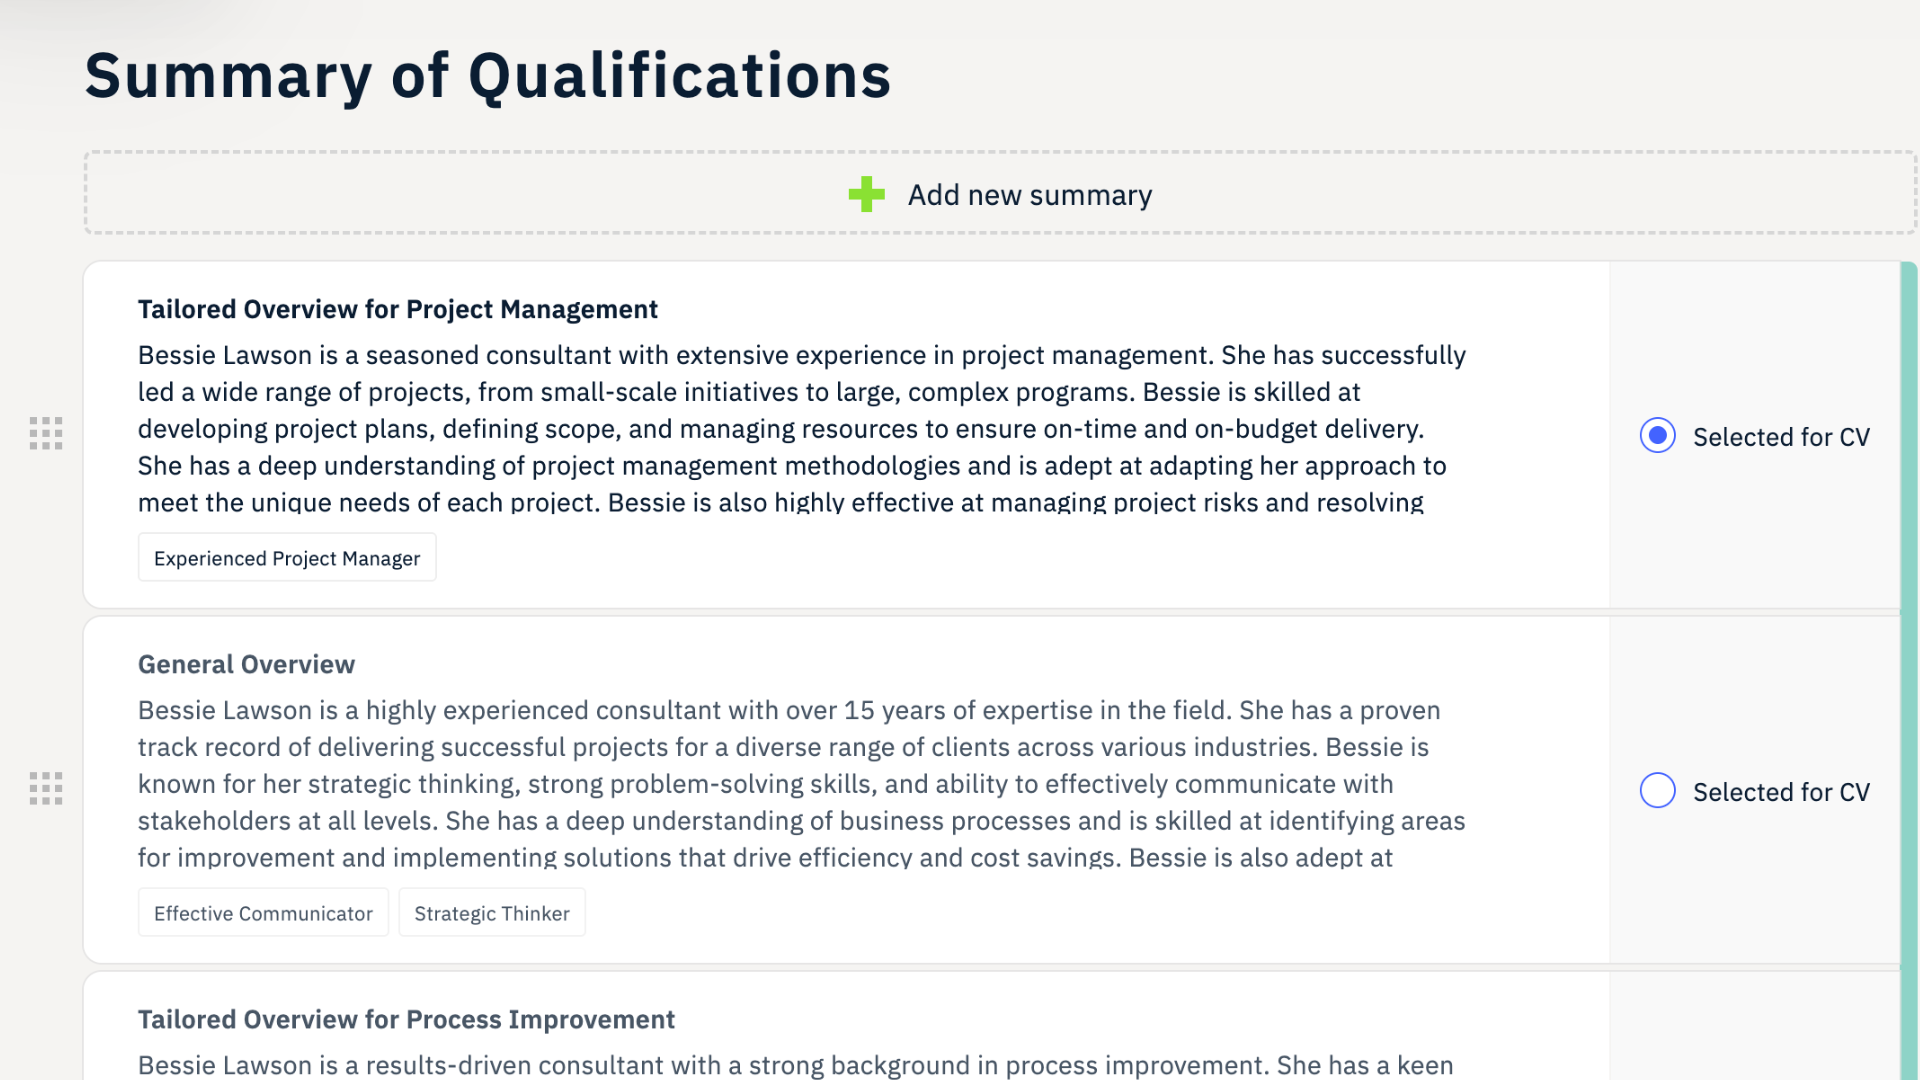The image size is (1920, 1080).
Task: Deselect the Project Management radio button
Action: click(1657, 435)
